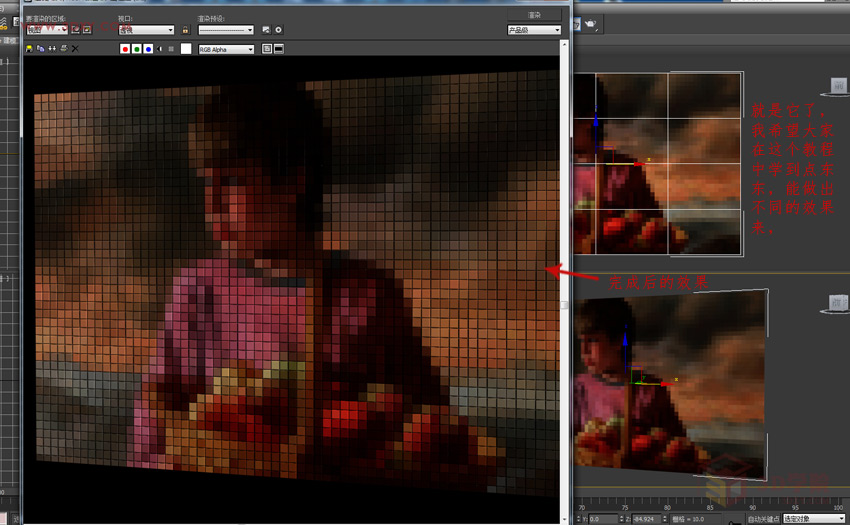Open the selected object dropdown
The height and width of the screenshot is (525, 850).
tap(814, 519)
